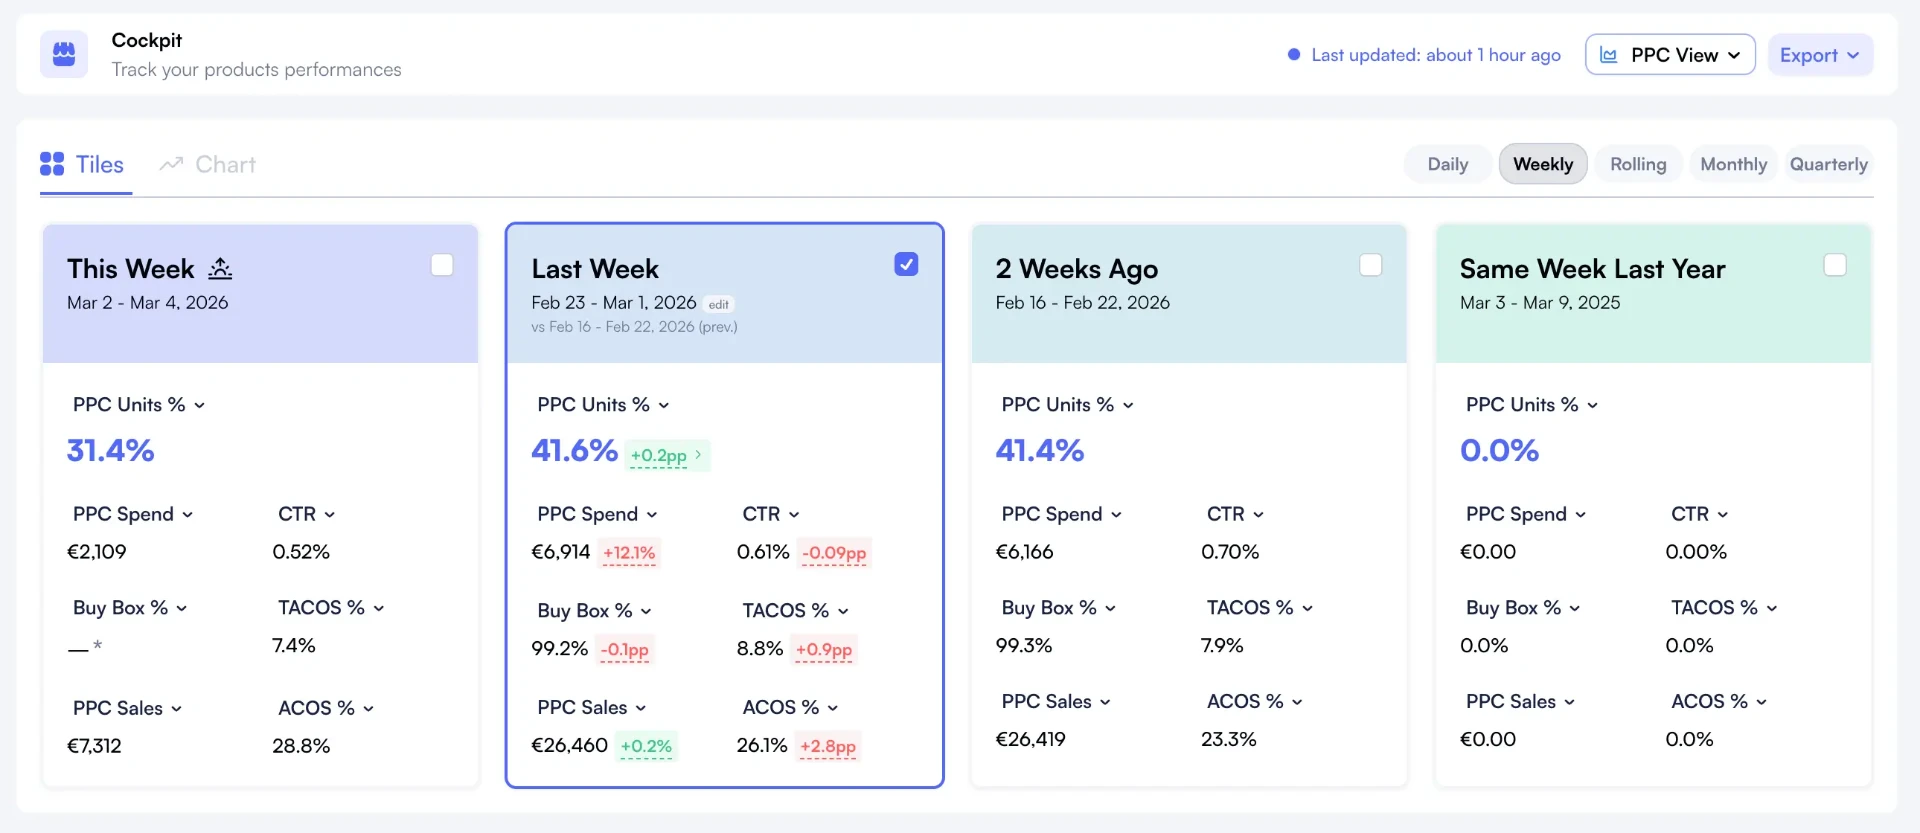
Task: Switch to the Chart tab
Action: pos(208,164)
